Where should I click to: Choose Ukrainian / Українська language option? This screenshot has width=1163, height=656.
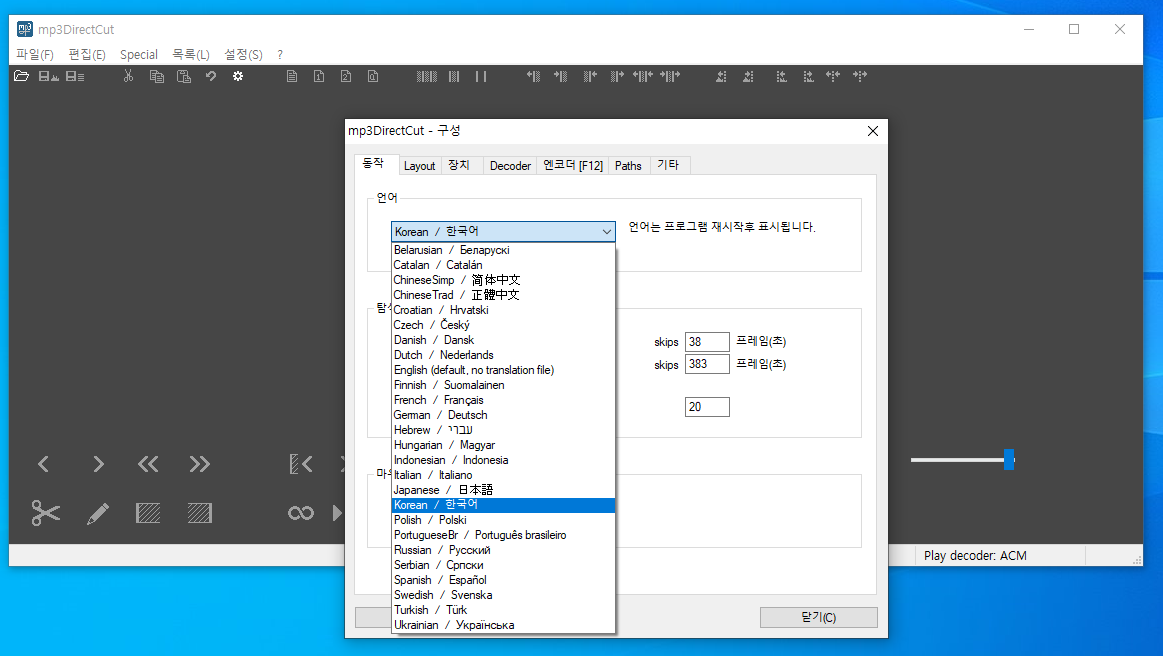coord(503,625)
